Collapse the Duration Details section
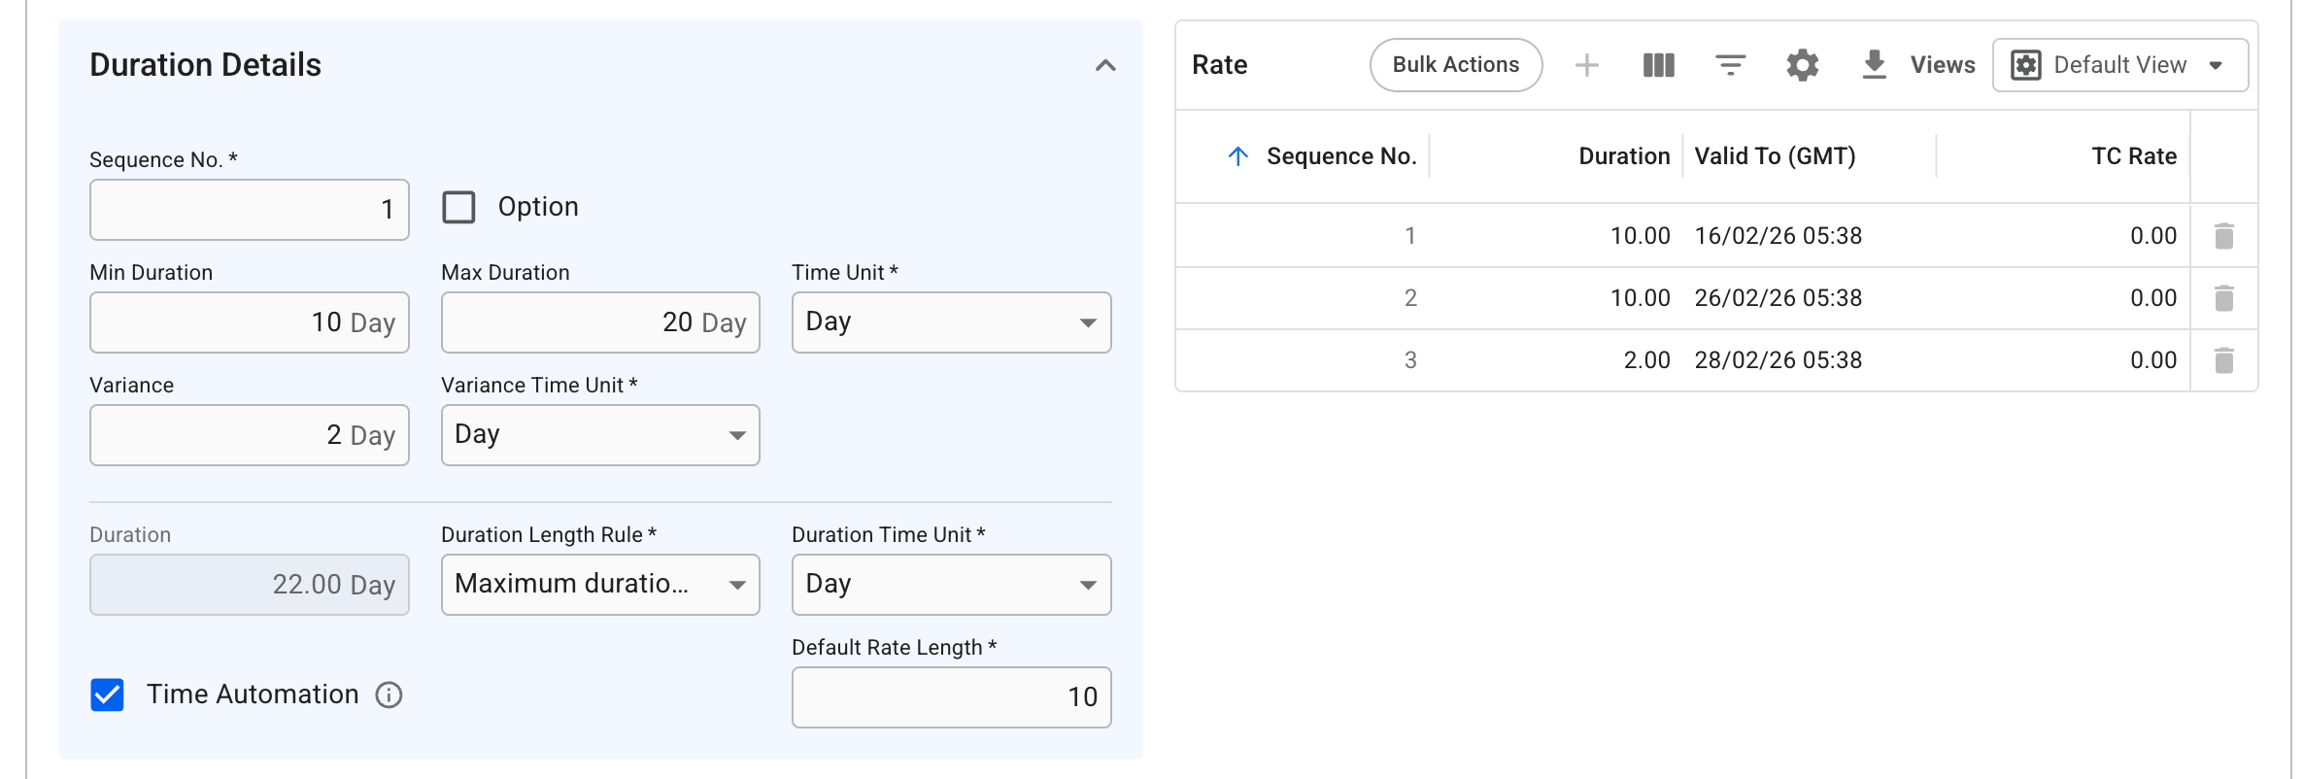The image size is (2304, 779). (x=1105, y=66)
